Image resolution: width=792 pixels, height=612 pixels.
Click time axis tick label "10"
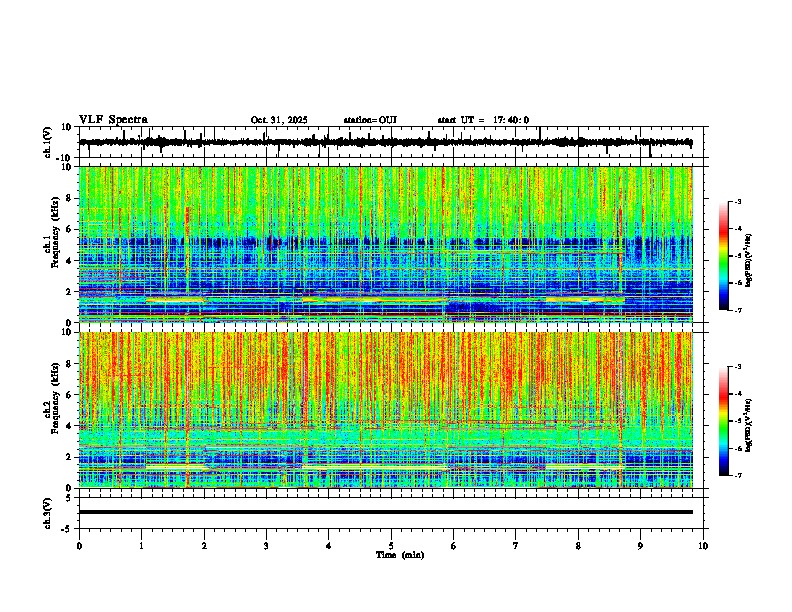703,546
